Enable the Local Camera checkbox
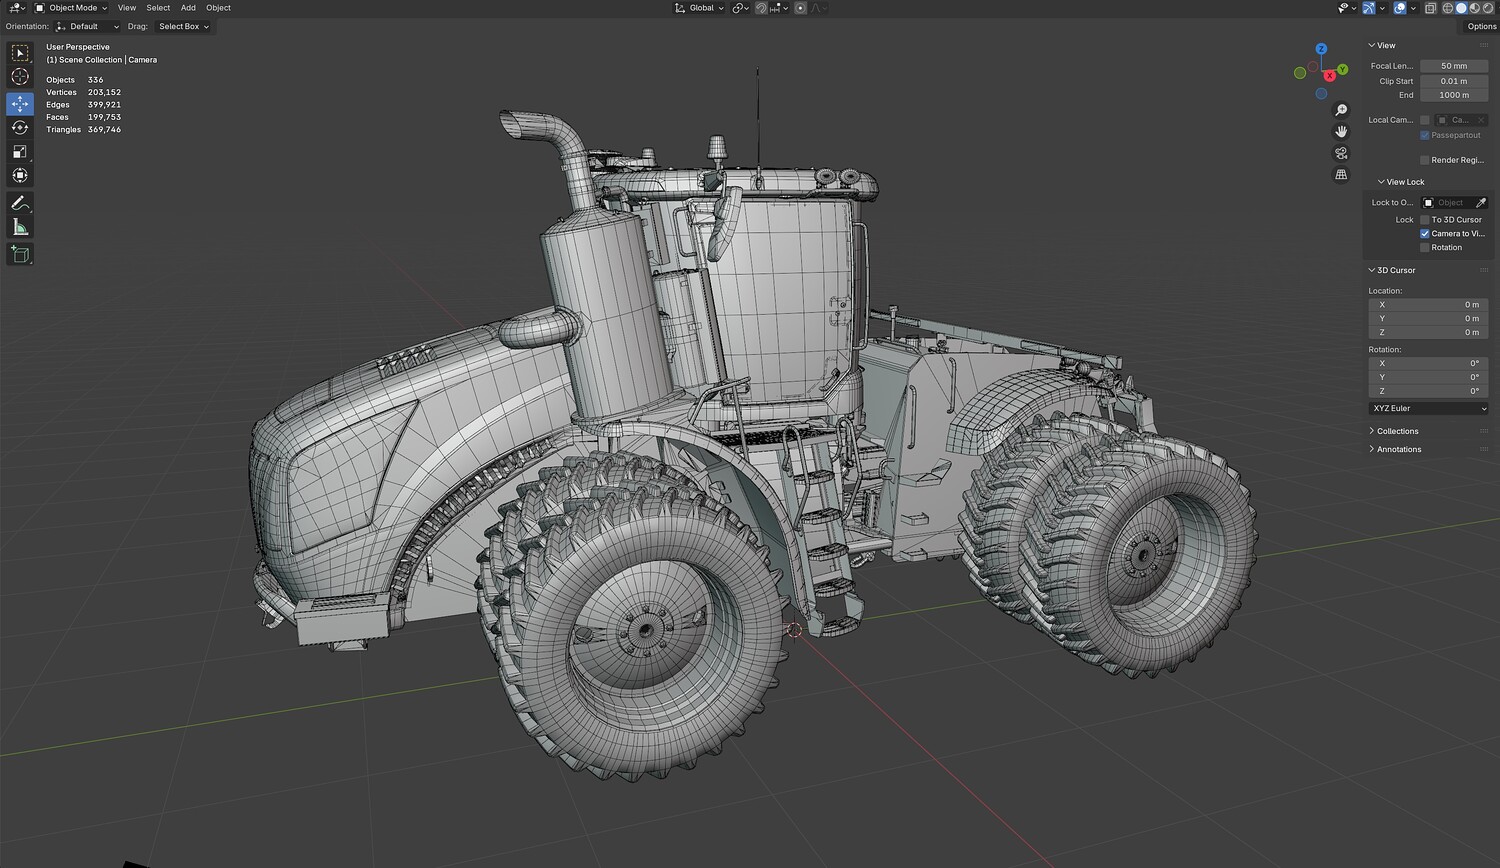The height and width of the screenshot is (868, 1500). coord(1425,120)
